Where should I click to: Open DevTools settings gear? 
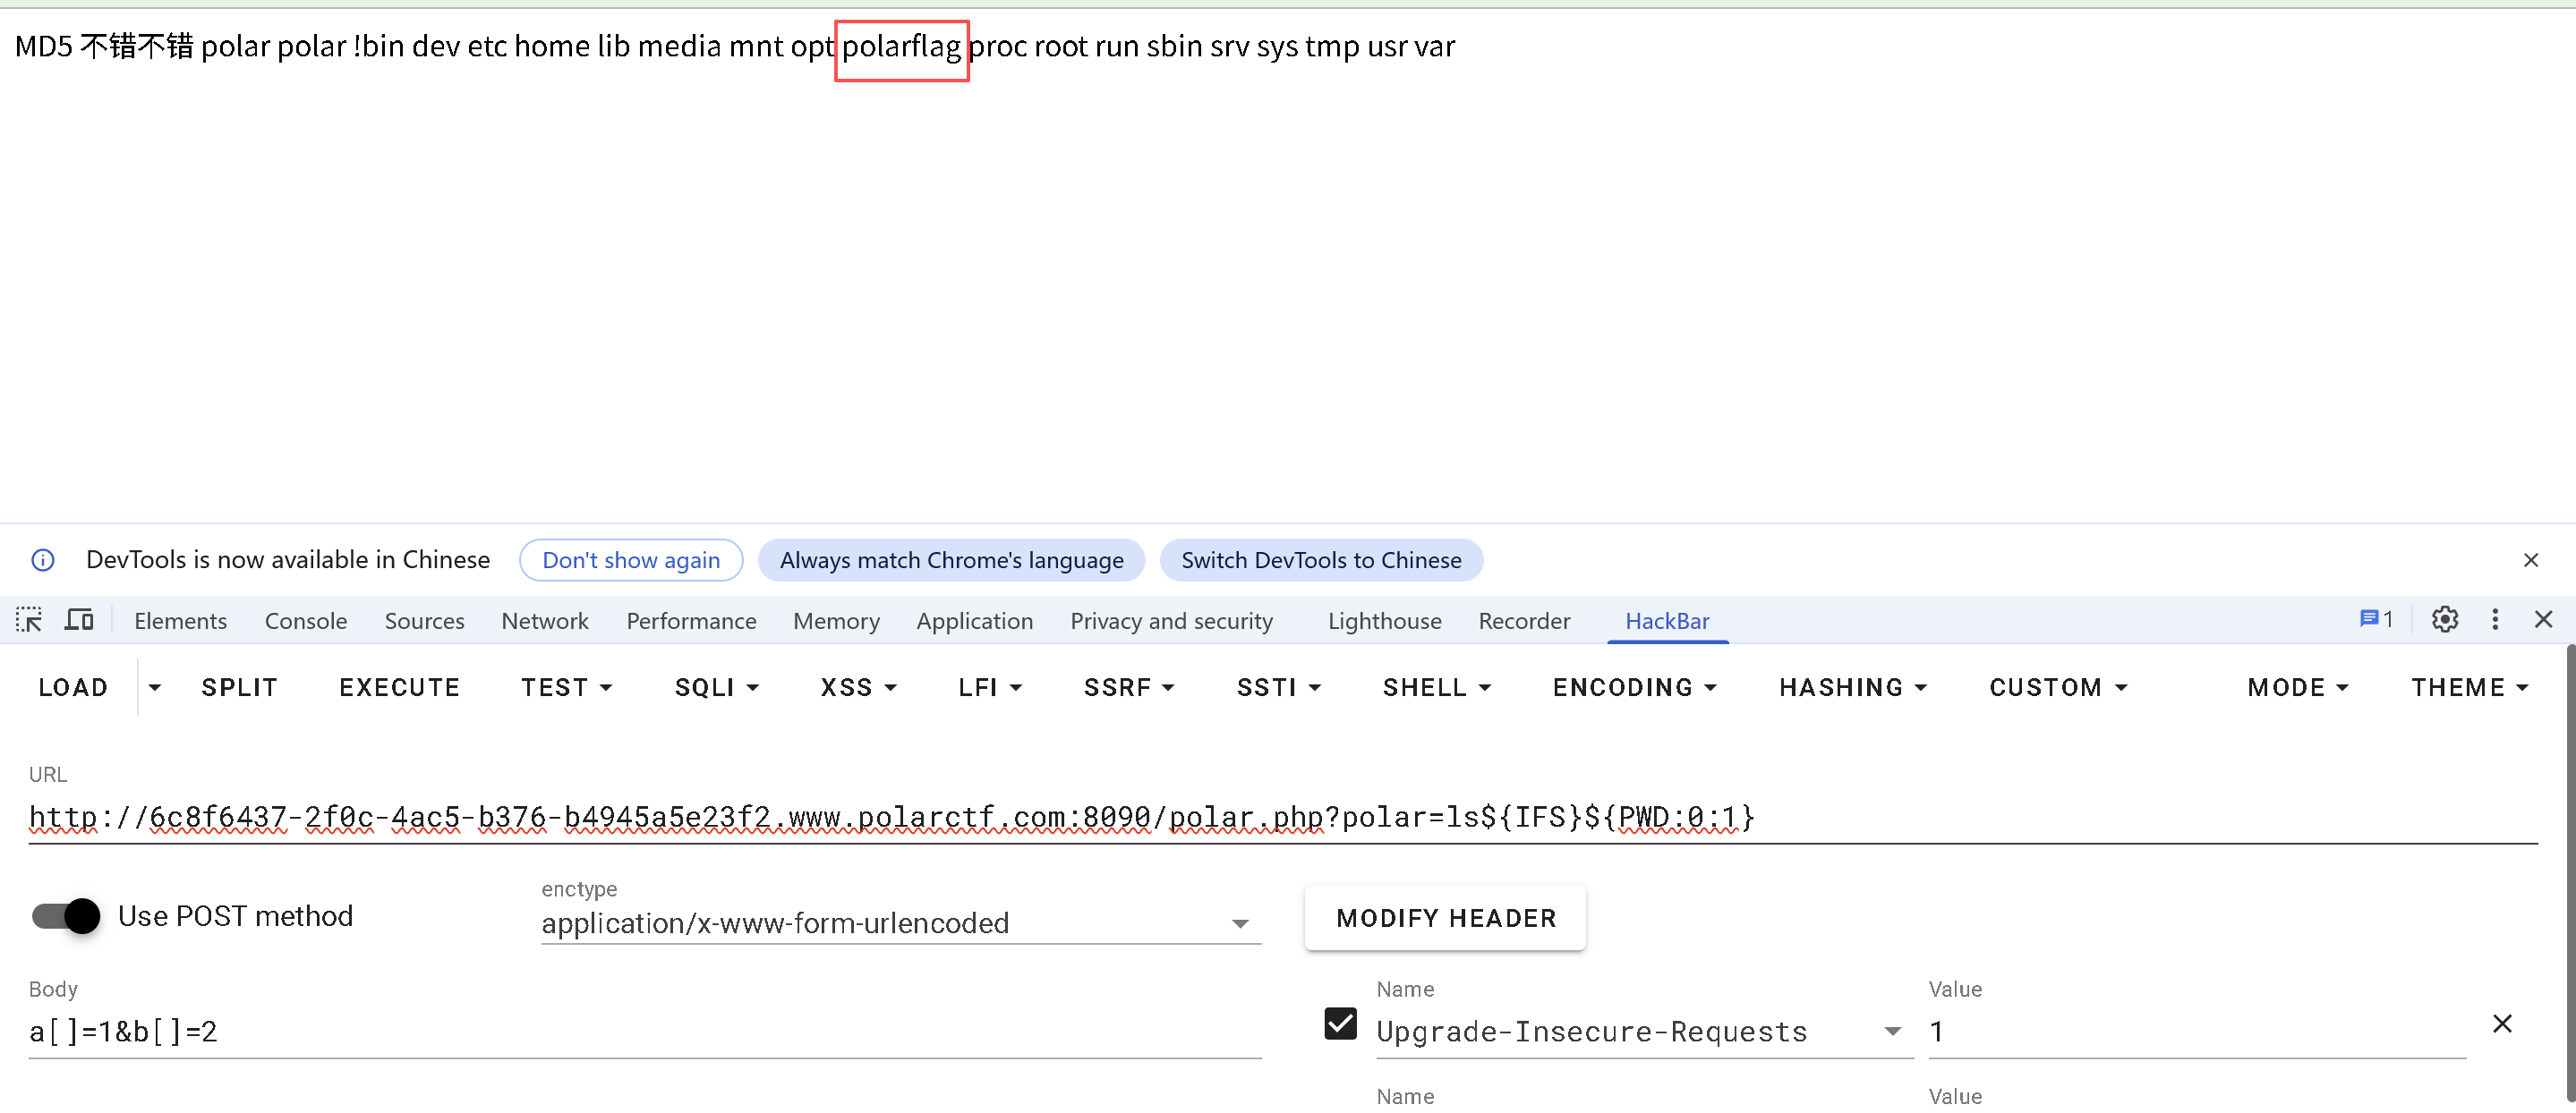coord(2444,620)
